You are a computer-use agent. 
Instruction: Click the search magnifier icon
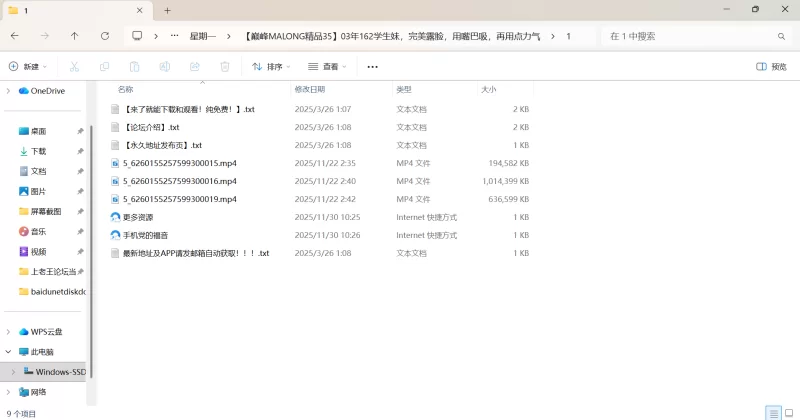tap(781, 36)
